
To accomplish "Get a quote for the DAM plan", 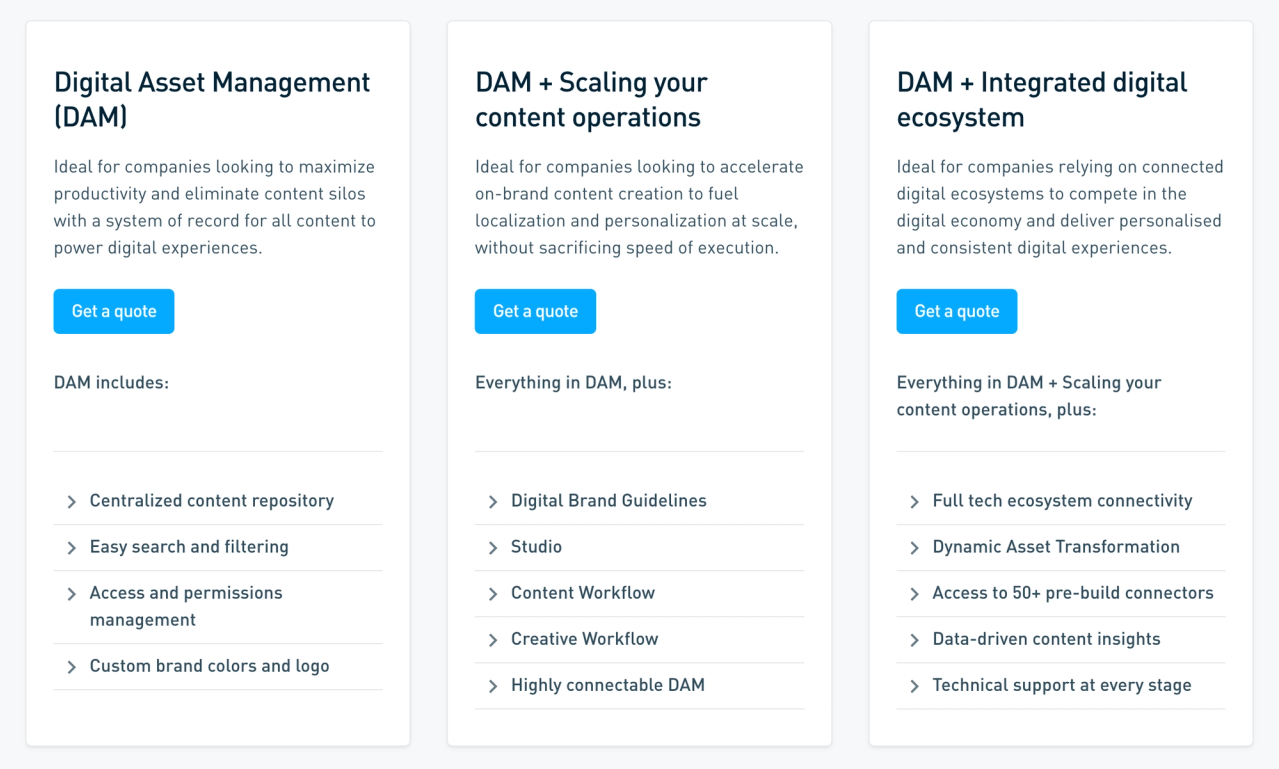I will [113, 311].
